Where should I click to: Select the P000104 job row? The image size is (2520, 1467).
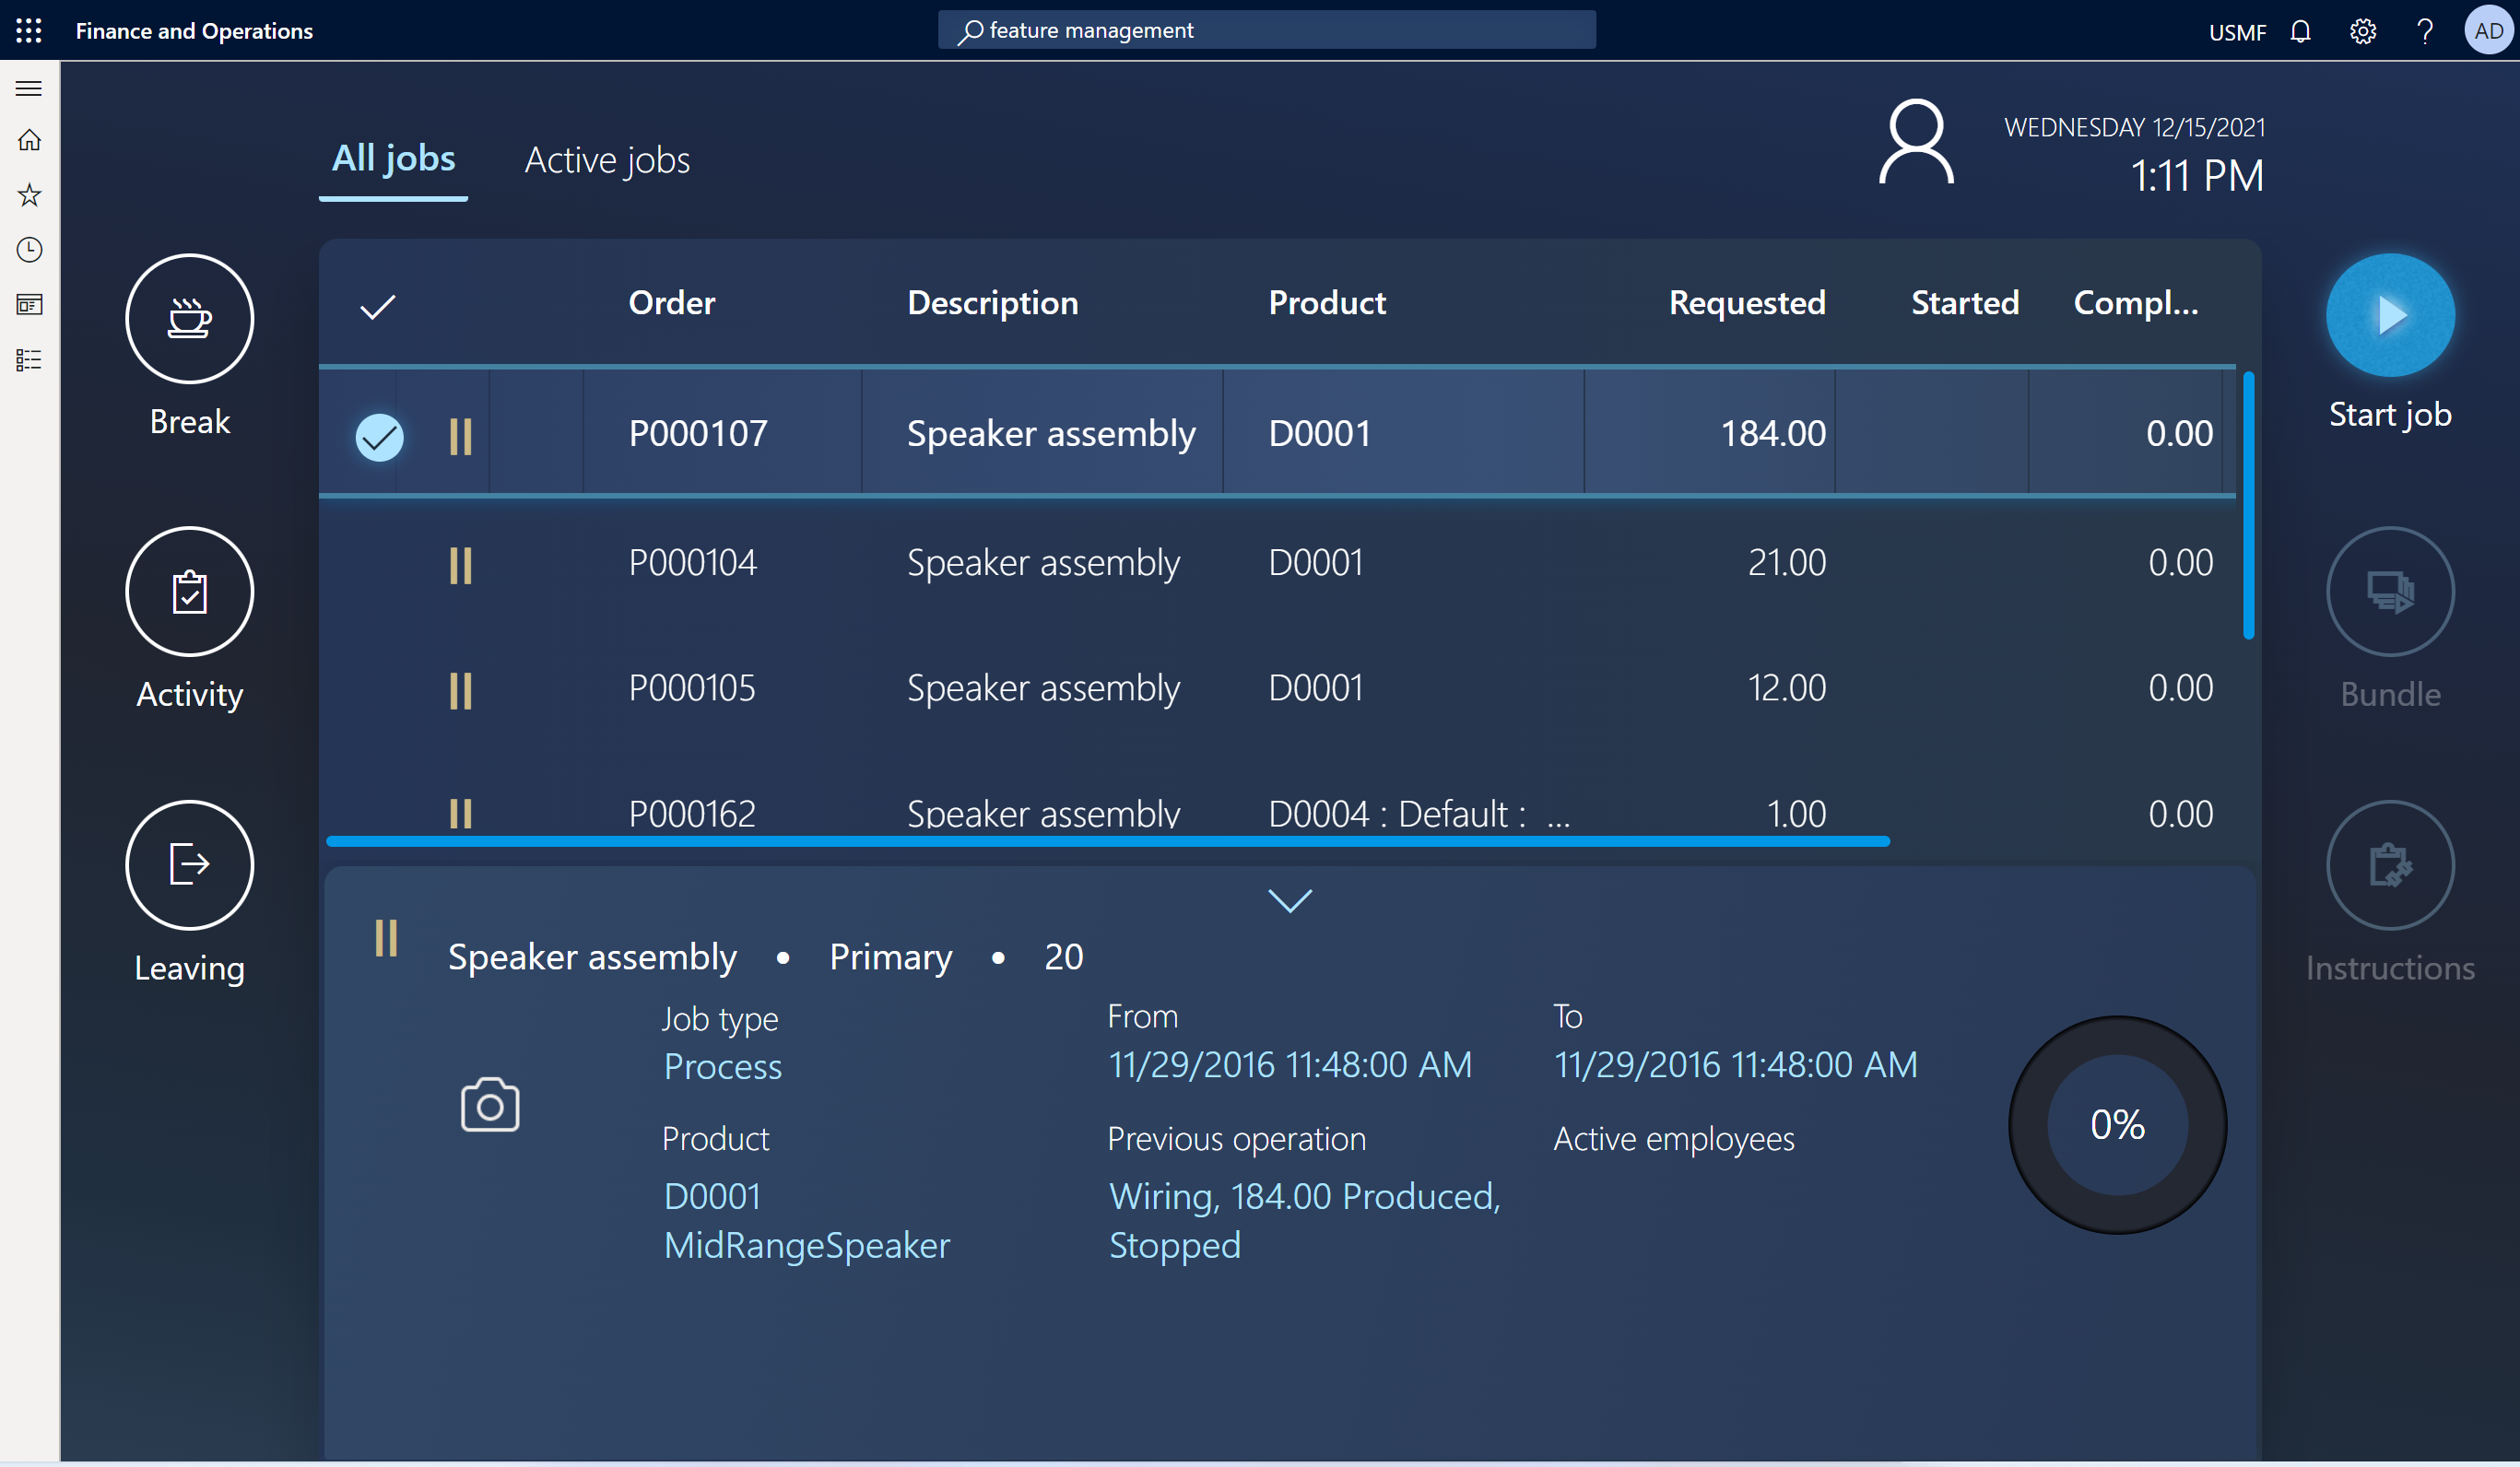692,562
